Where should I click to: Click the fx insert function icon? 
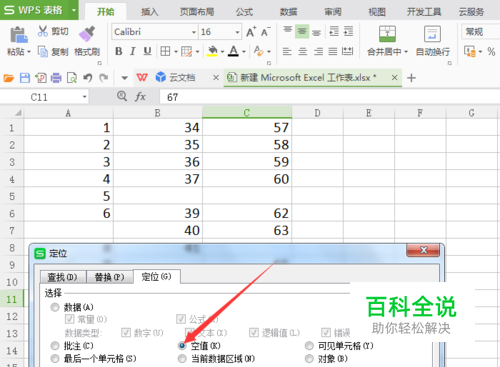point(140,97)
